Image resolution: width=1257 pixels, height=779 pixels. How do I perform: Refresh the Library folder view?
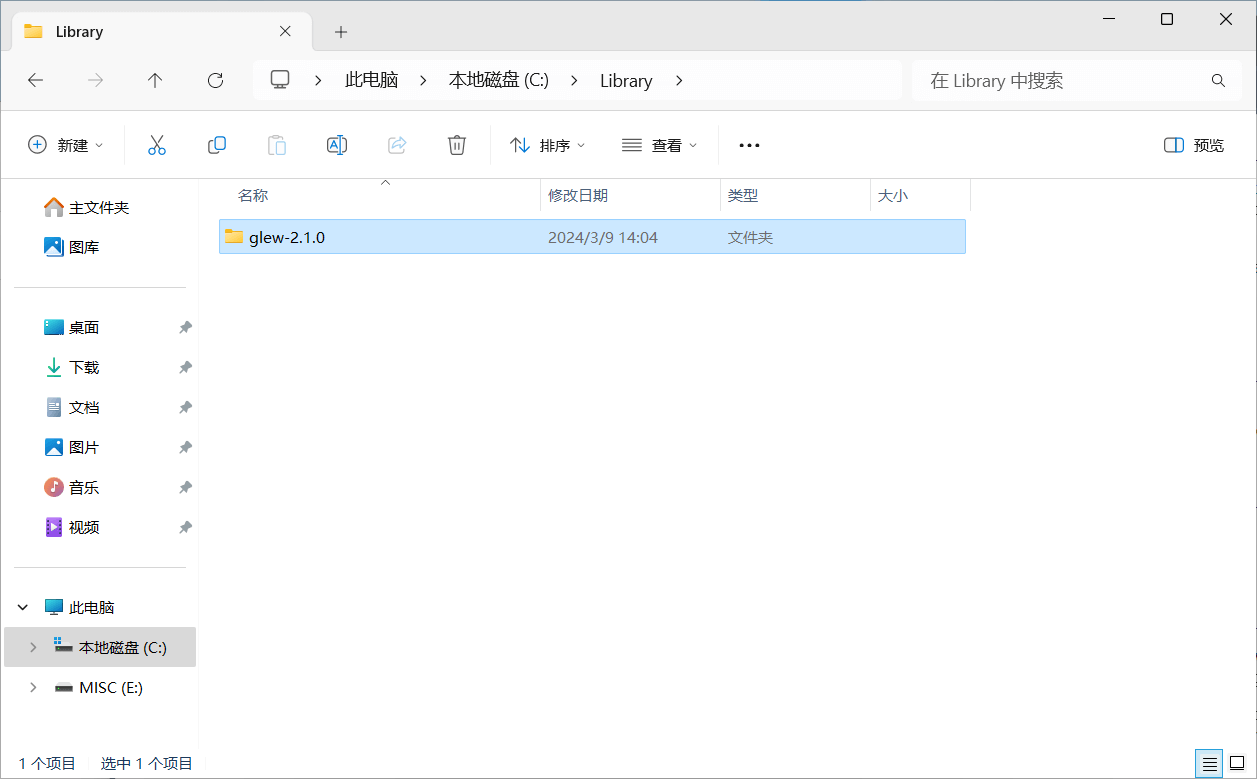tap(215, 81)
